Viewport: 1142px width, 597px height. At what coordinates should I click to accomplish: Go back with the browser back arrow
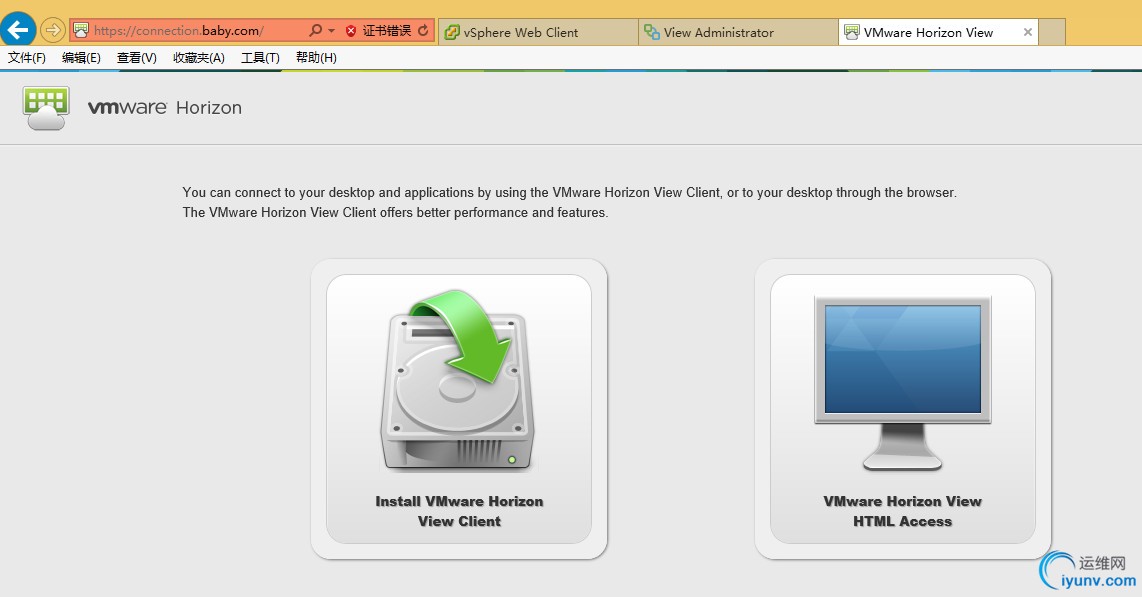(x=17, y=30)
